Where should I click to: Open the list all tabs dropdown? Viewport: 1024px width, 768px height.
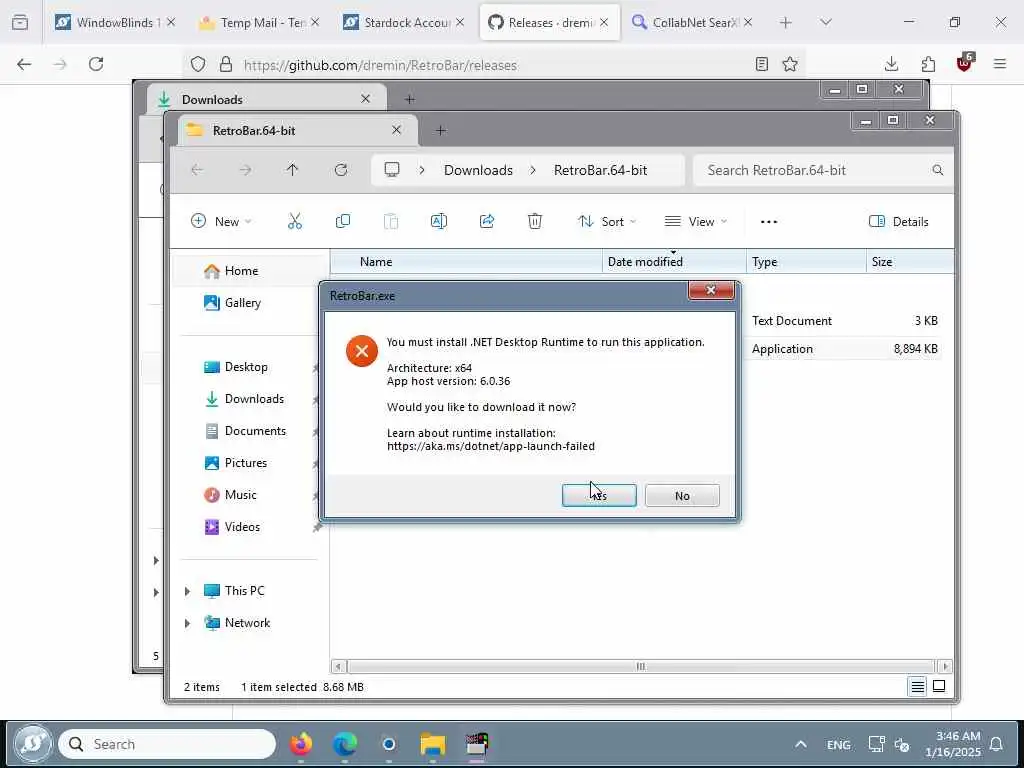(825, 22)
